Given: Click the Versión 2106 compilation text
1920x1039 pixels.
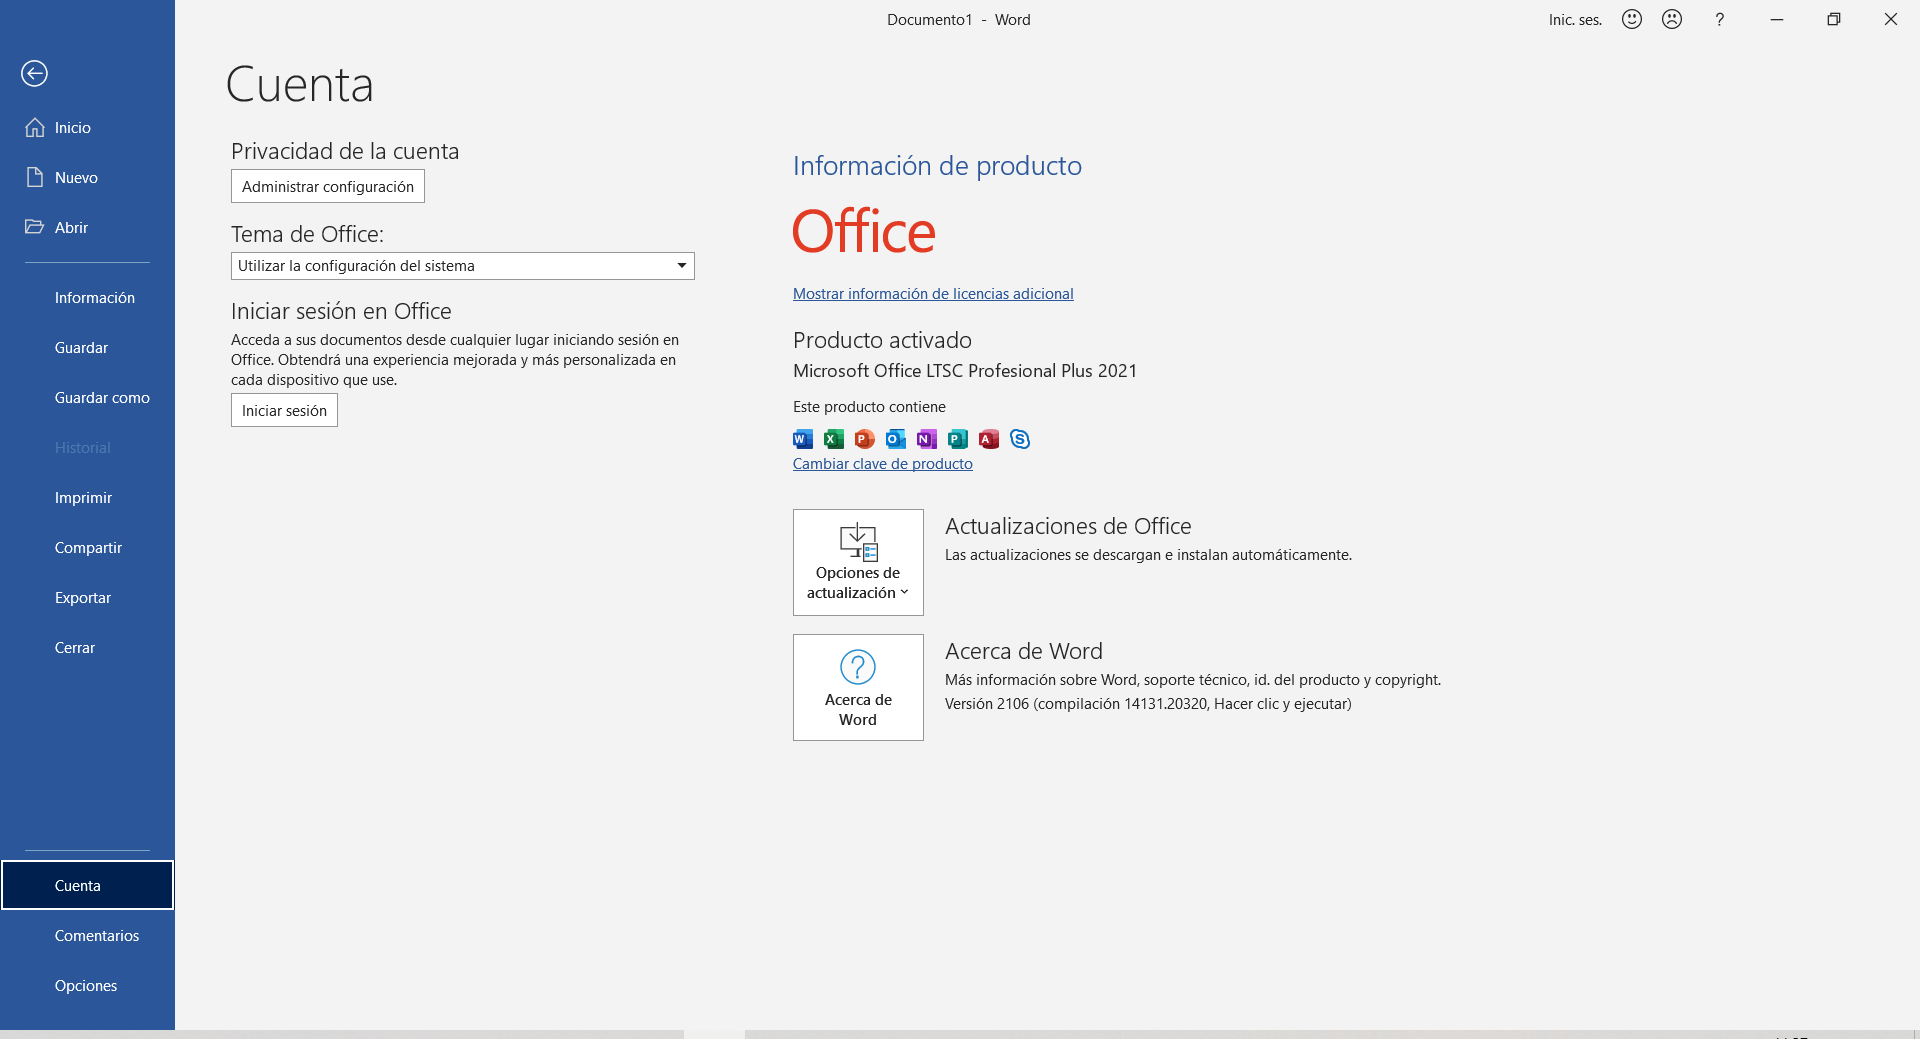Looking at the screenshot, I should pos(1148,703).
